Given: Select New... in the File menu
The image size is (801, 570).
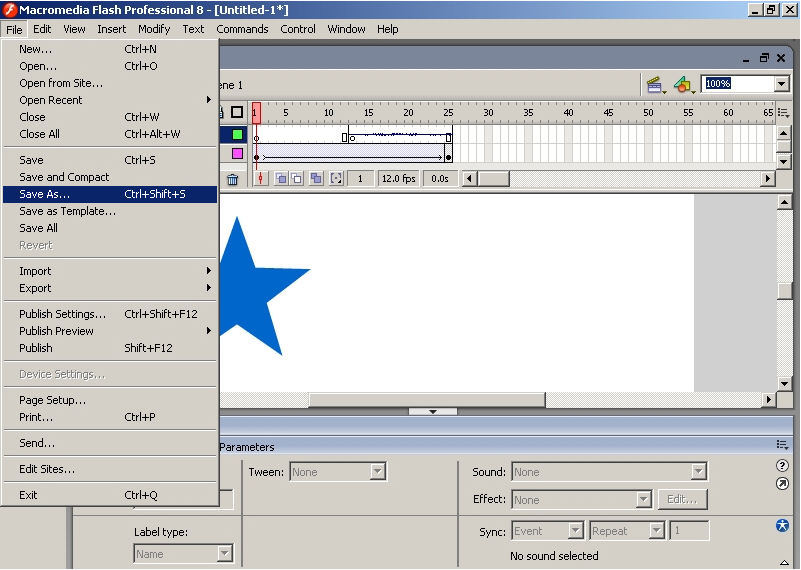Looking at the screenshot, I should point(110,49).
